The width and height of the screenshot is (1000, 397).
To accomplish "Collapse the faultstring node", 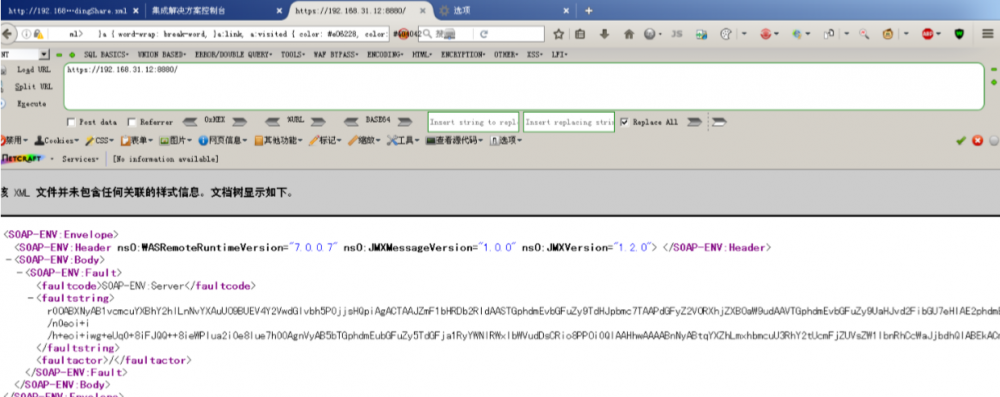I will coord(31,298).
